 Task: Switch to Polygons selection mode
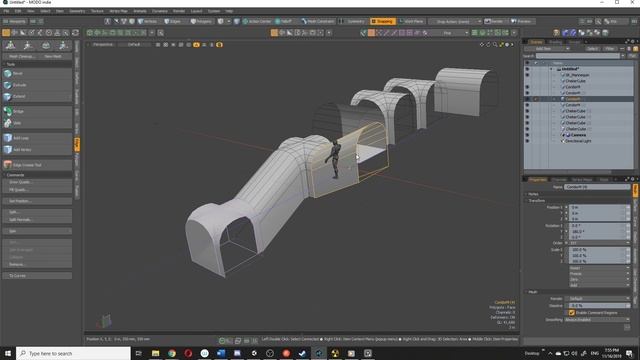(202, 21)
